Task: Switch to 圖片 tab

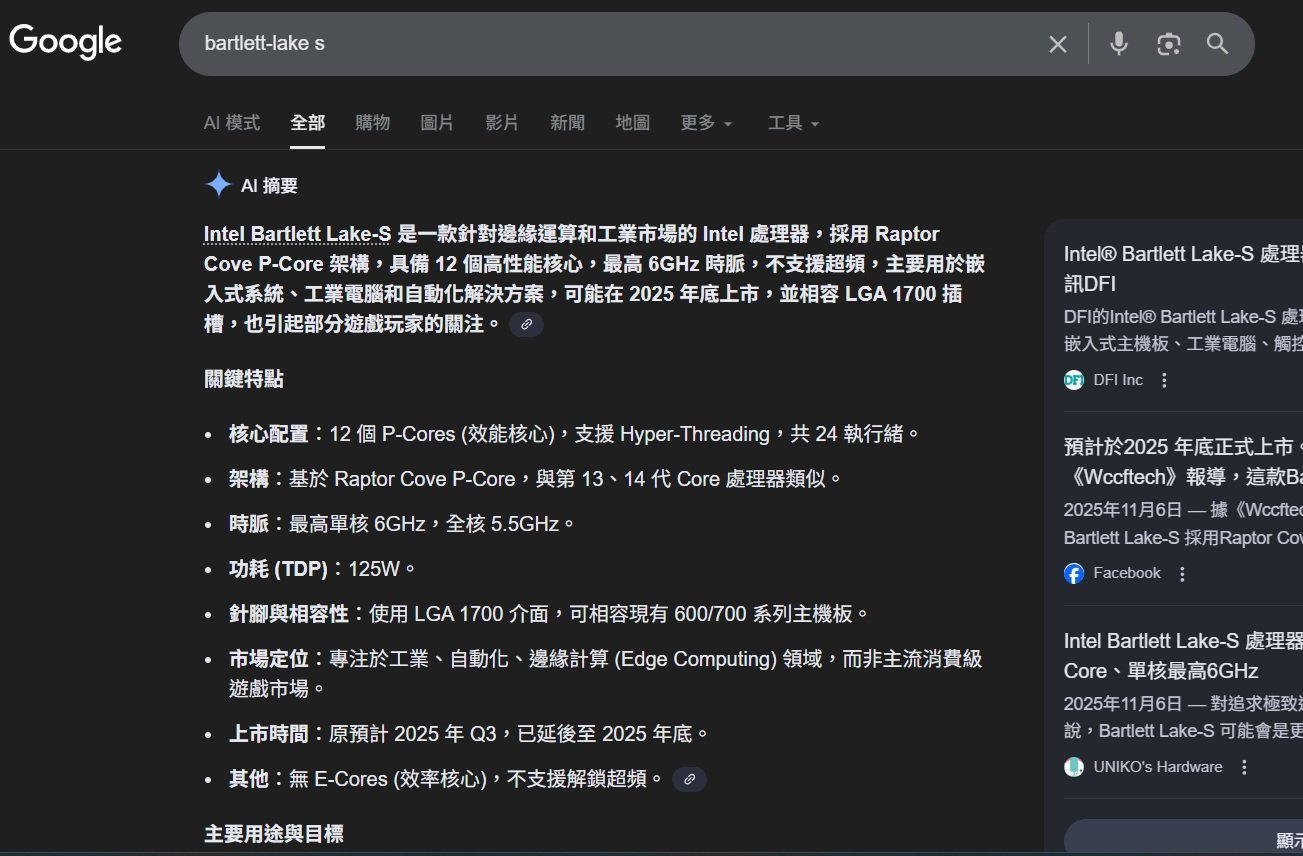Action: [x=437, y=123]
